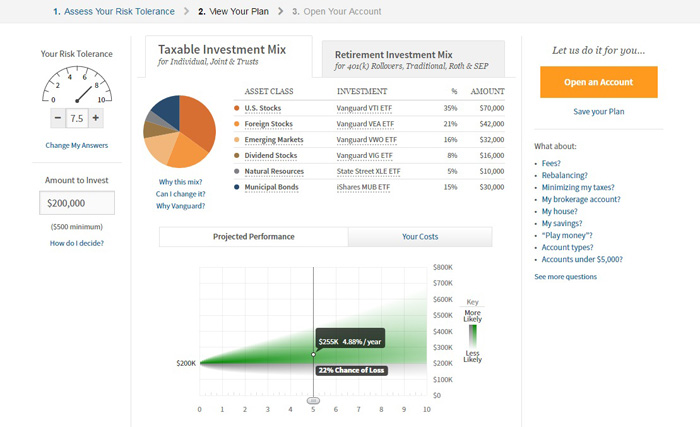700x427 pixels.
Task: Click Emerging Markets asset class
Action: click(274, 140)
